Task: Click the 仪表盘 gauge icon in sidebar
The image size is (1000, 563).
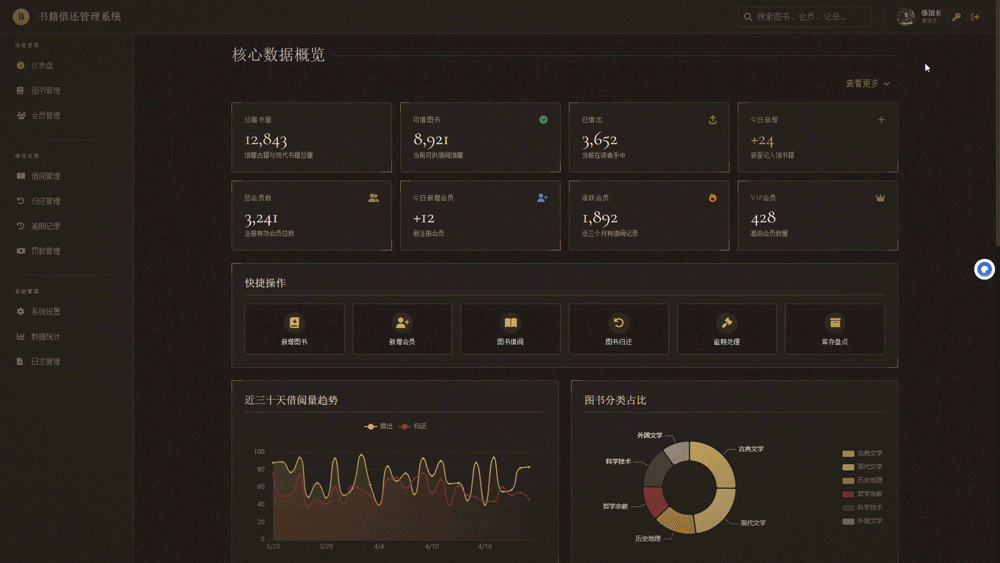Action: [x=20, y=66]
